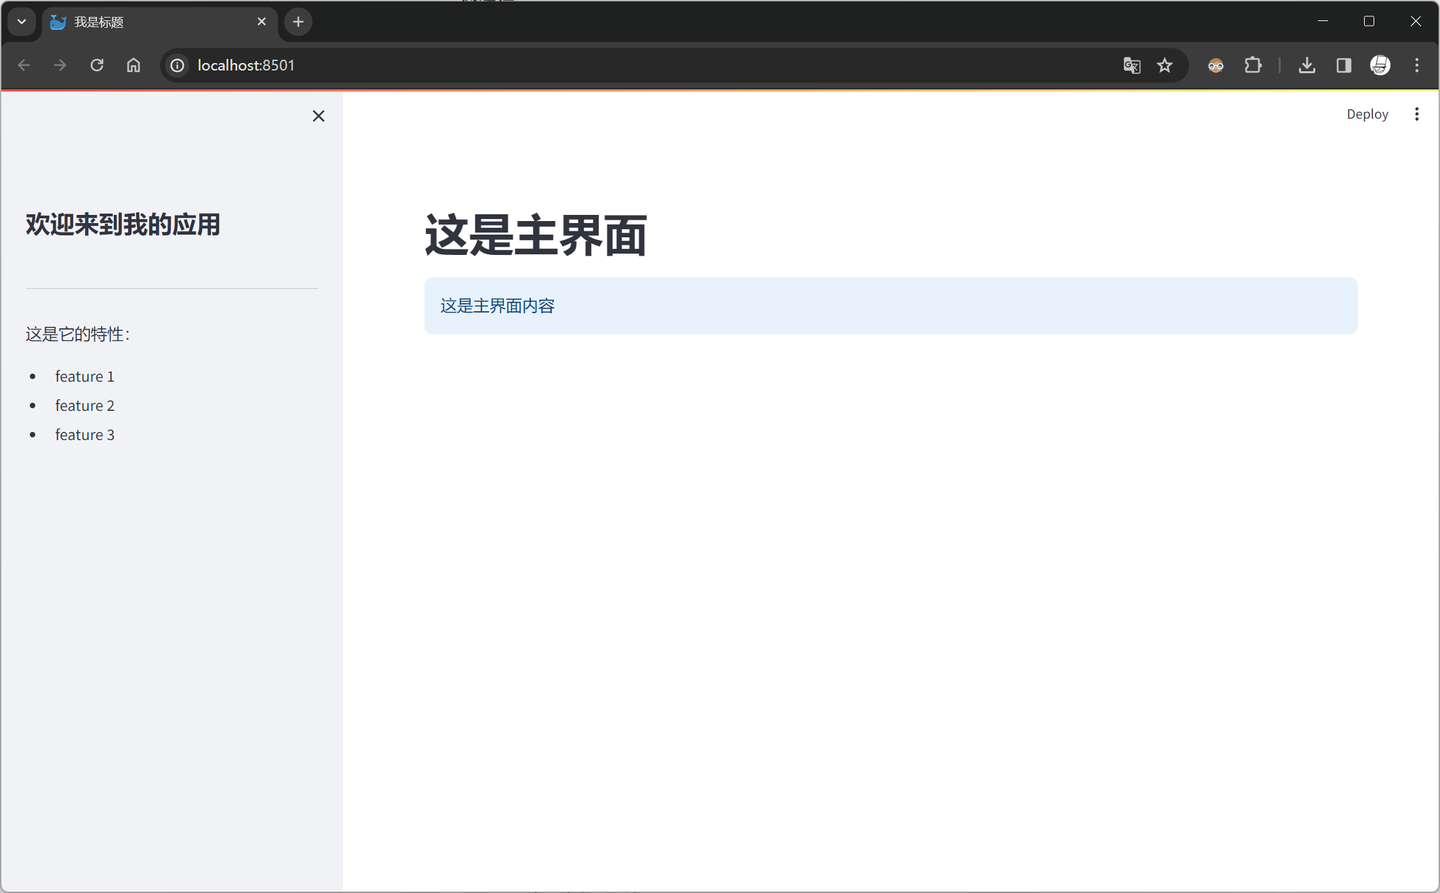Click the browser profile avatar icon

pos(1380,65)
